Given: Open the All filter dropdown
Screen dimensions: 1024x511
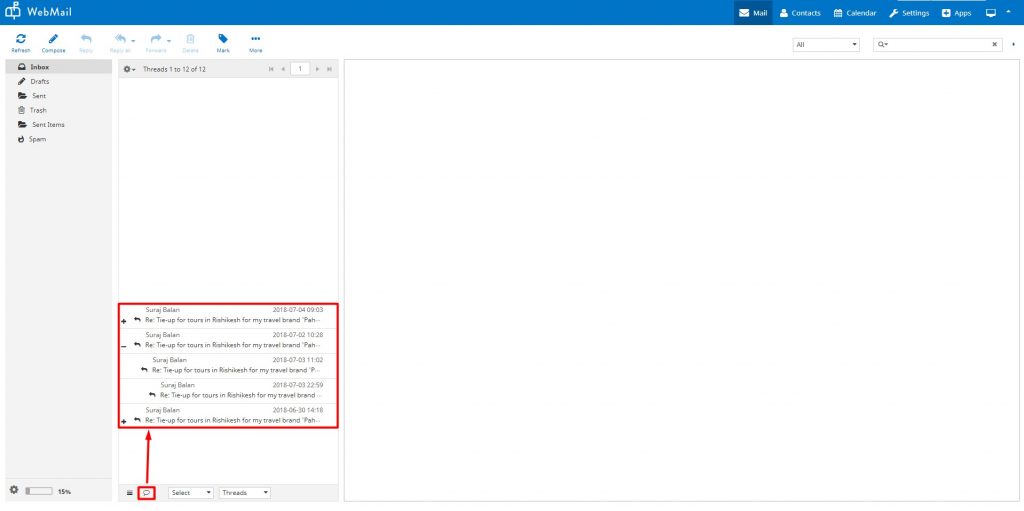Looking at the screenshot, I should pos(825,45).
